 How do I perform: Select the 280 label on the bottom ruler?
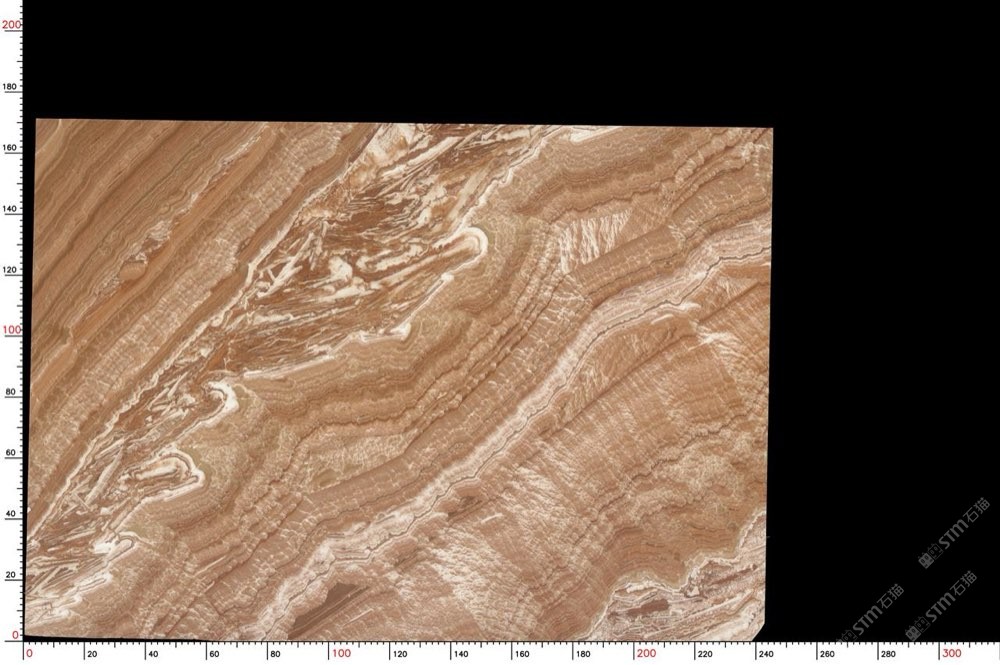889,654
